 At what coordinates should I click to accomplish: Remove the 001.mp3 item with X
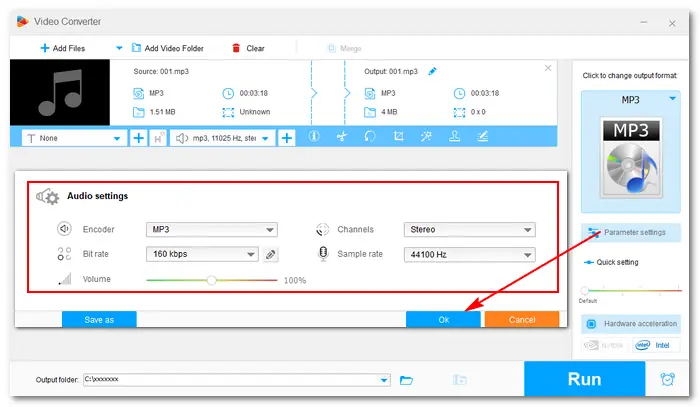(x=548, y=68)
